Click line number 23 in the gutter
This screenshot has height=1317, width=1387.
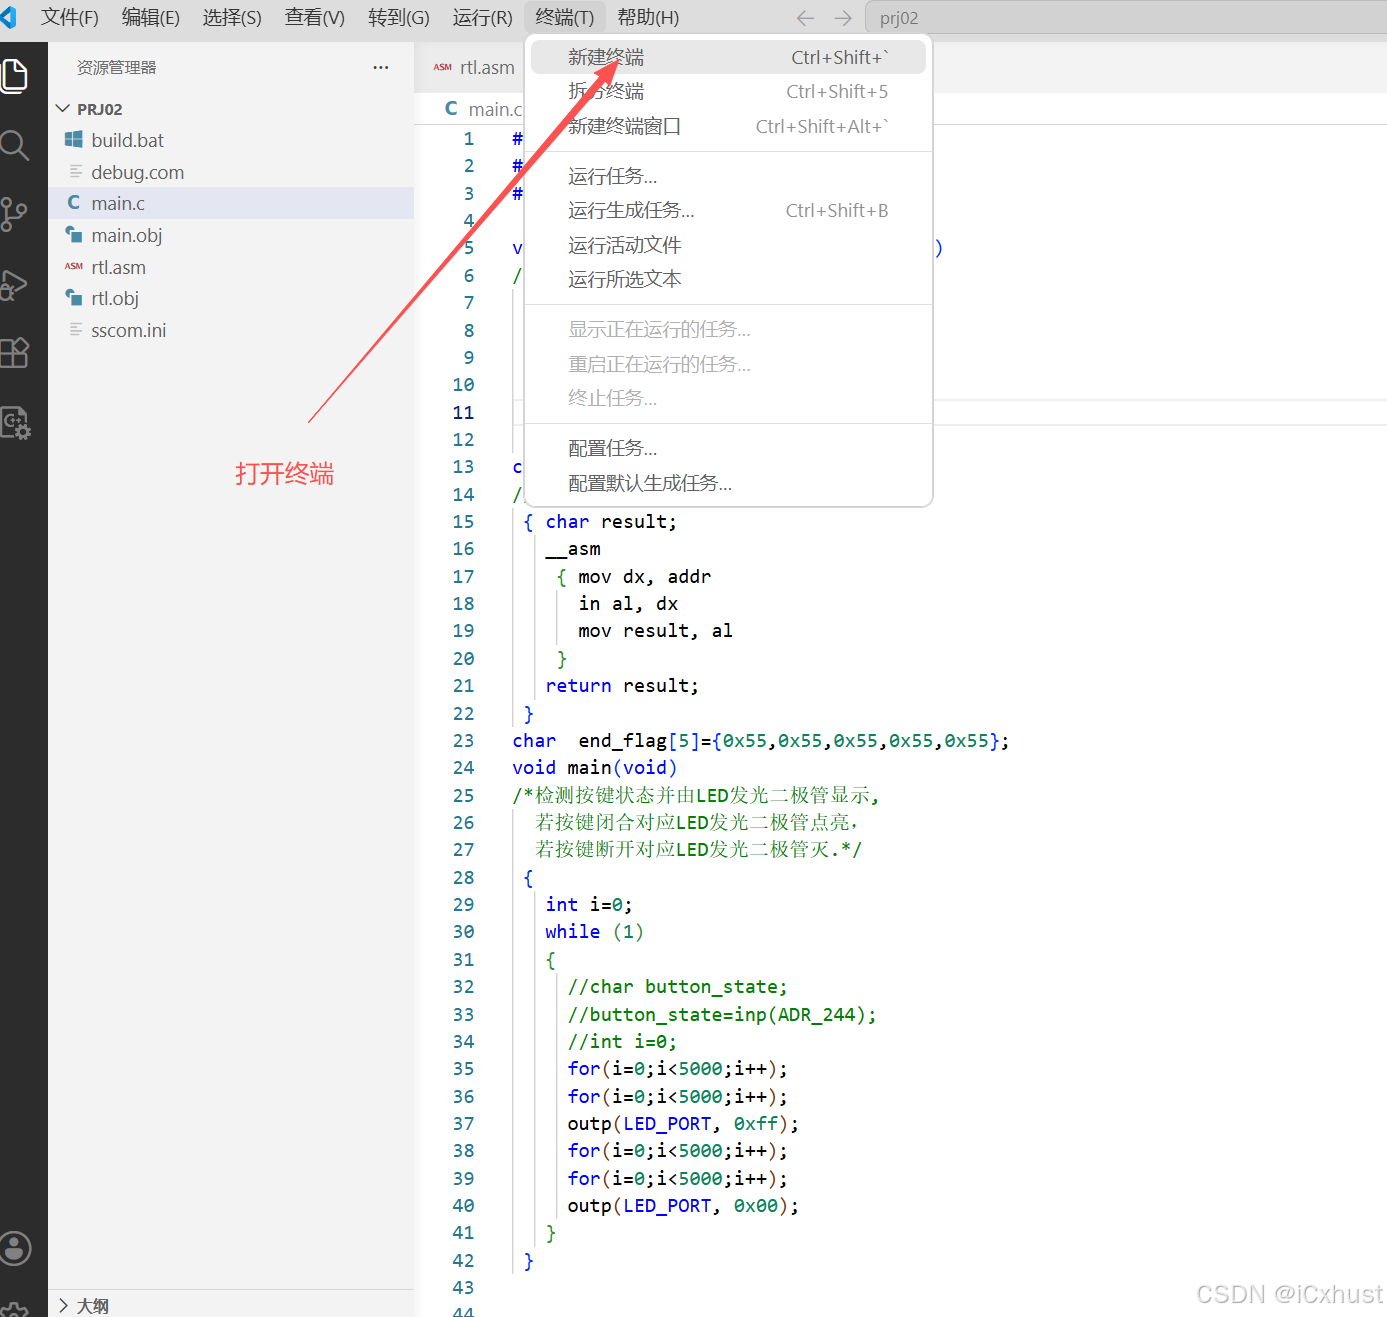point(463,741)
